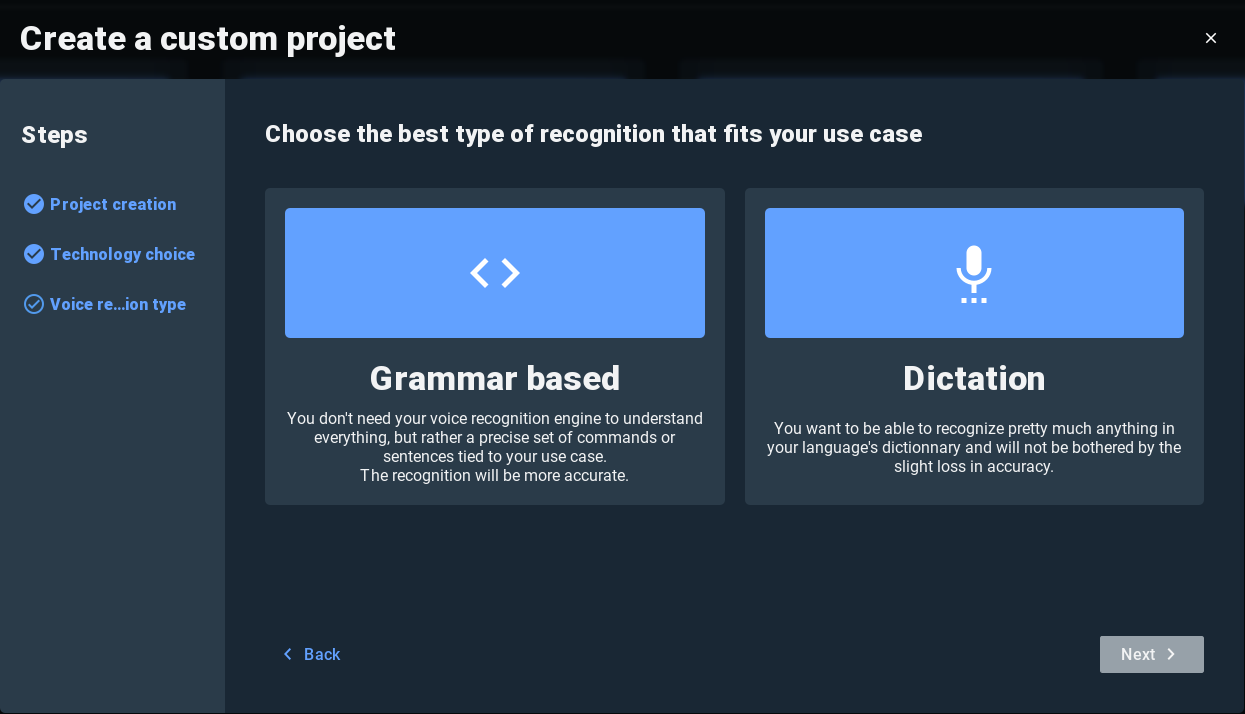Image resolution: width=1245 pixels, height=714 pixels.
Task: Open the Voice re...ion type step
Action: coord(118,304)
